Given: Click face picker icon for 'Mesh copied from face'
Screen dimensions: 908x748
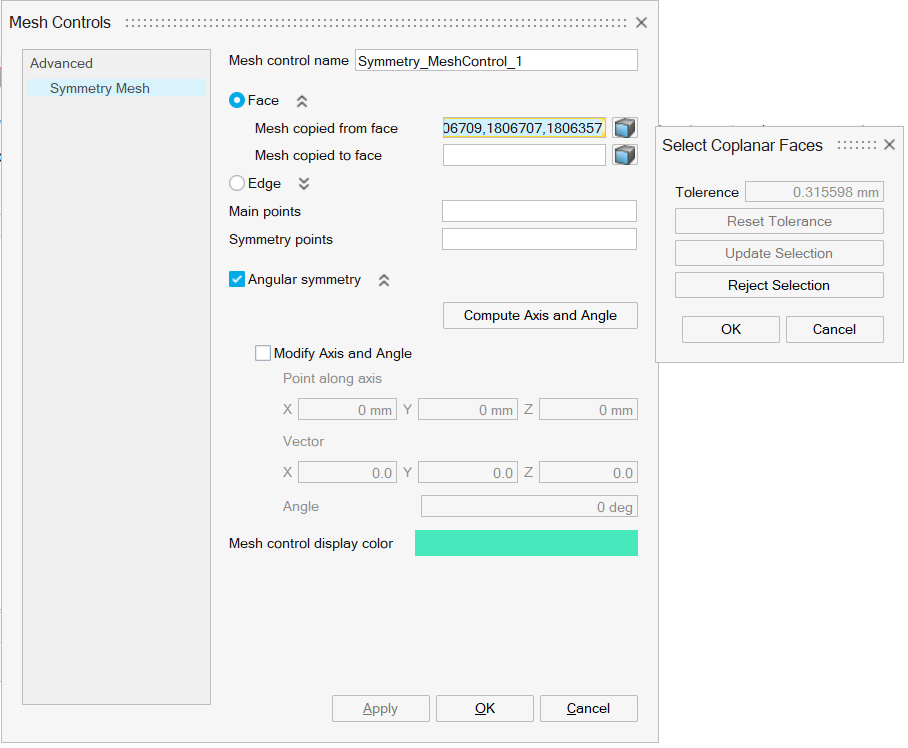Looking at the screenshot, I should (625, 128).
